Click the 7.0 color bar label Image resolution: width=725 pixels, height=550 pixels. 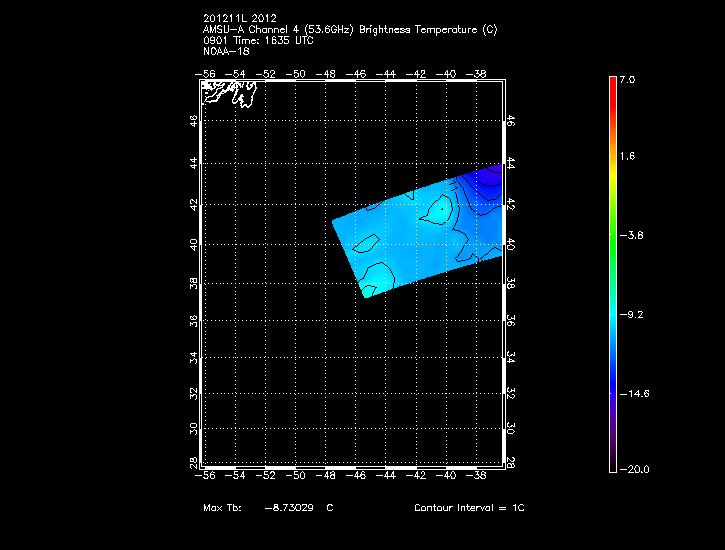pyautogui.click(x=626, y=79)
